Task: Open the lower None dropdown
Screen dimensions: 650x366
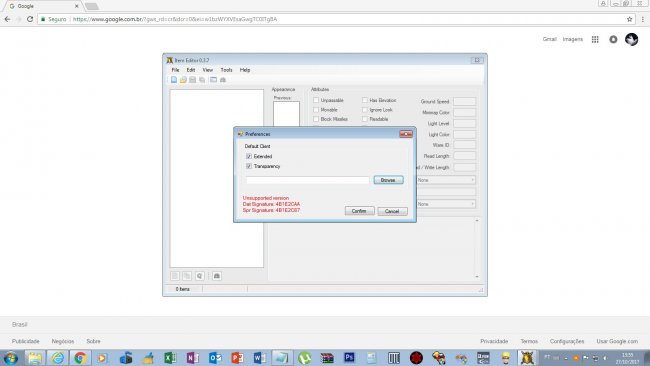Action: coord(446,204)
